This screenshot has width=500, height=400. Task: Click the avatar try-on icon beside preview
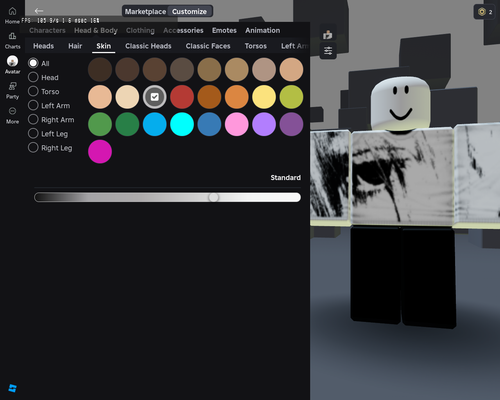click(x=328, y=34)
